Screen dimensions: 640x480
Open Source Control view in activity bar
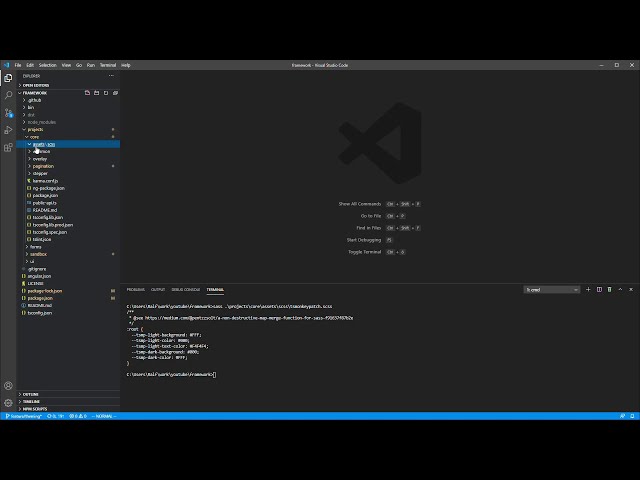8,113
